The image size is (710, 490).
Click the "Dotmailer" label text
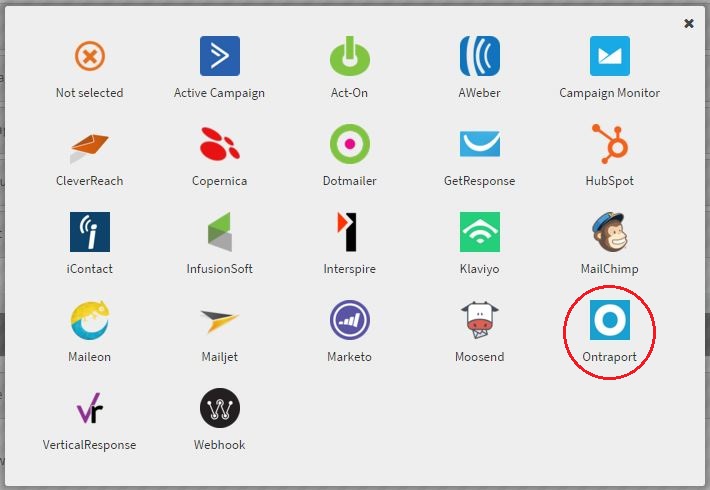click(x=350, y=181)
